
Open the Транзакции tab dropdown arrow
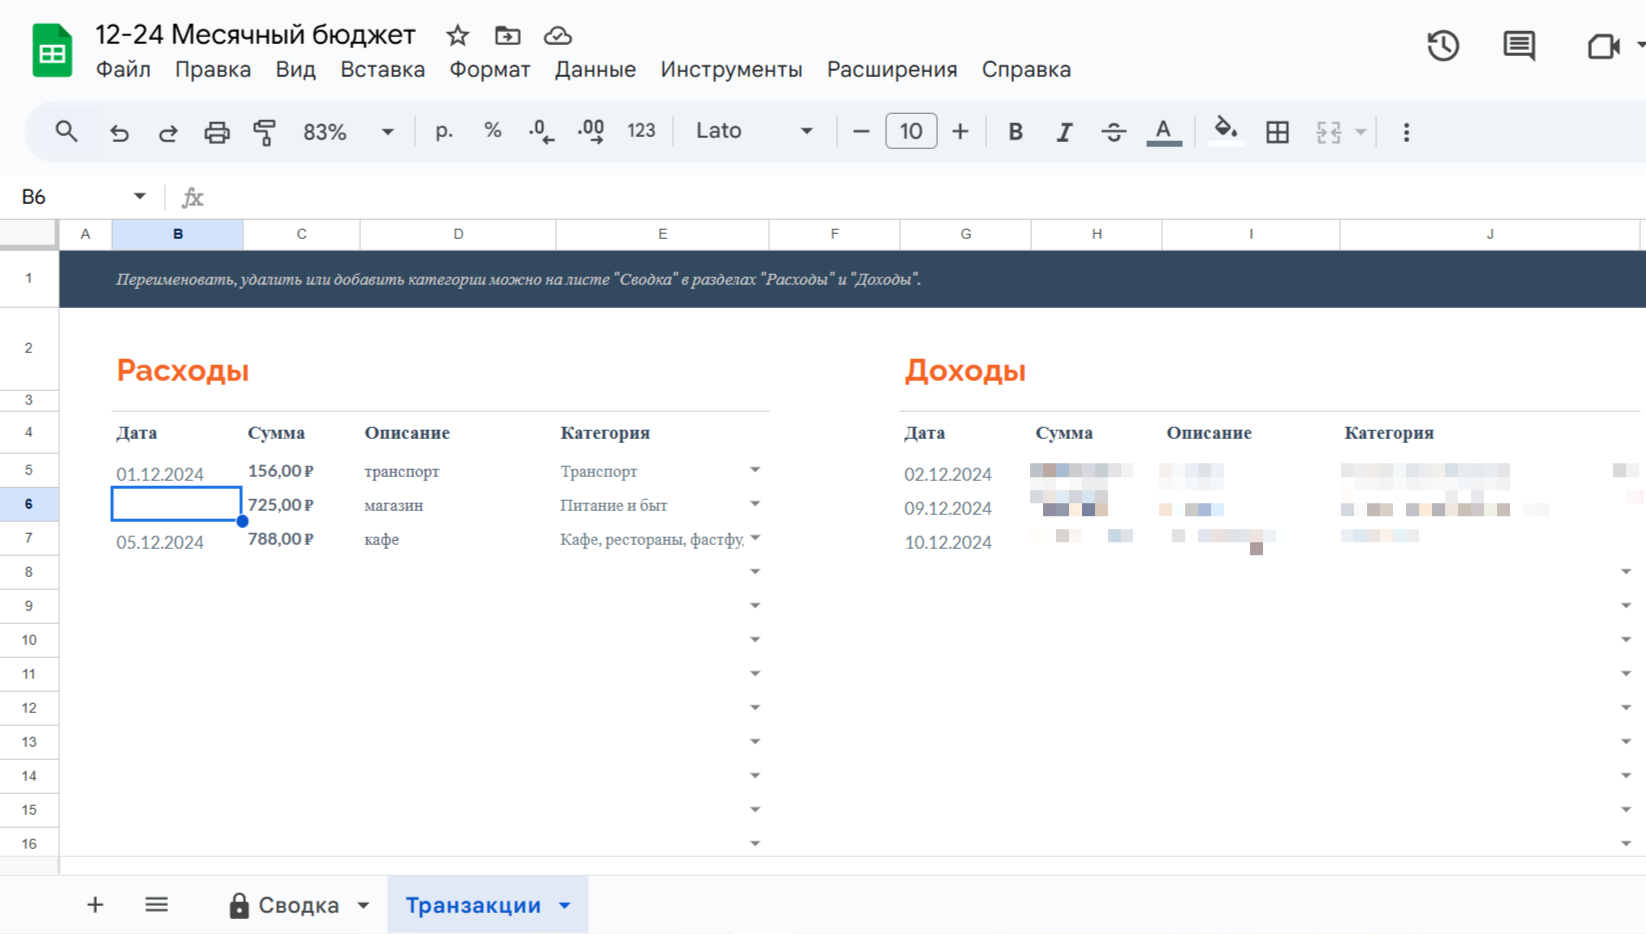565,906
